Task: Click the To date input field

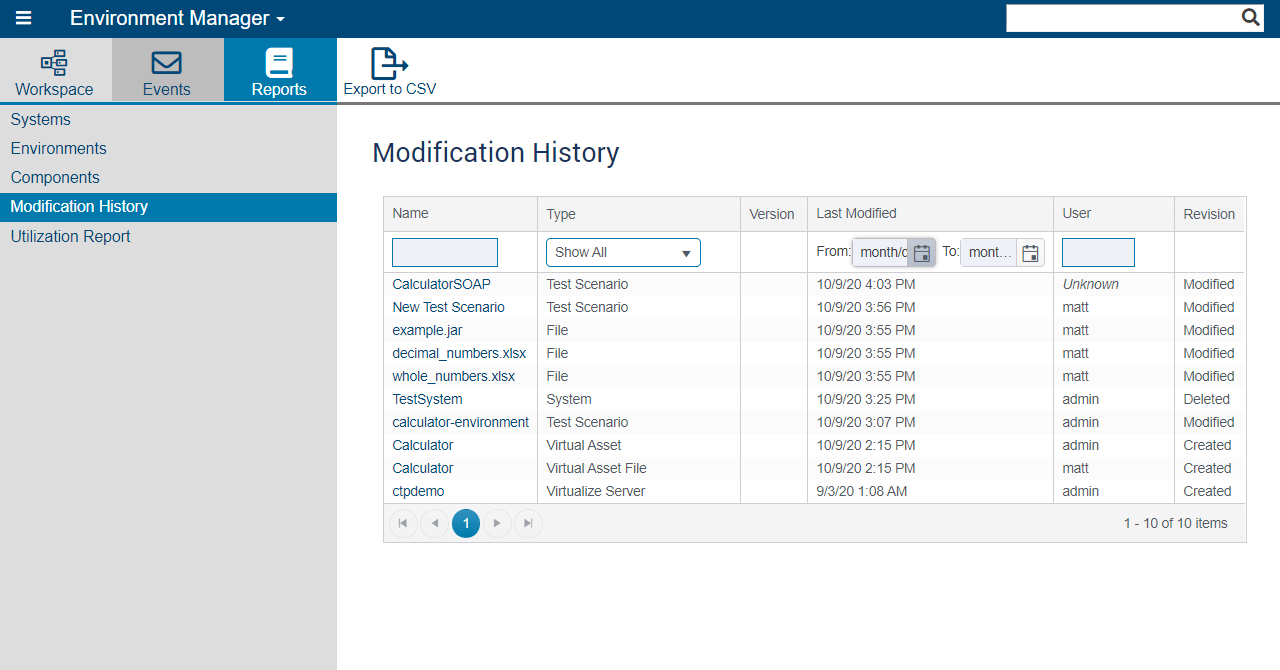Action: click(x=989, y=252)
